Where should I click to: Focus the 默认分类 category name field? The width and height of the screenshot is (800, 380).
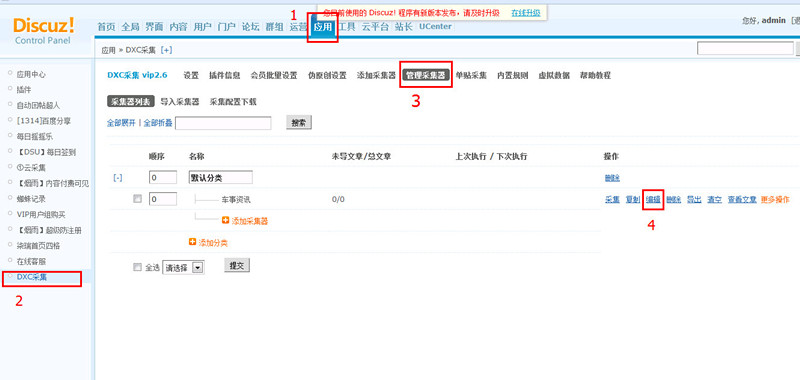point(220,178)
